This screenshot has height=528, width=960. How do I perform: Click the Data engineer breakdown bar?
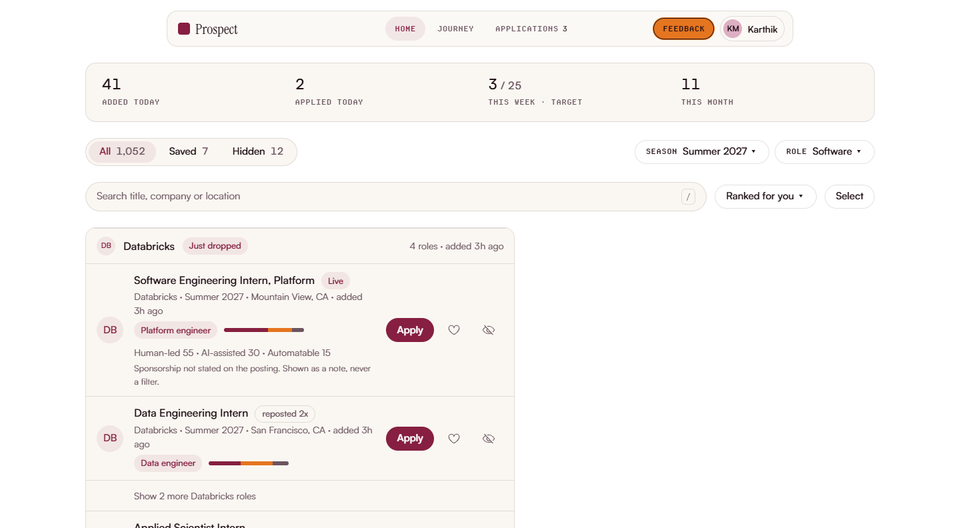[x=249, y=463]
